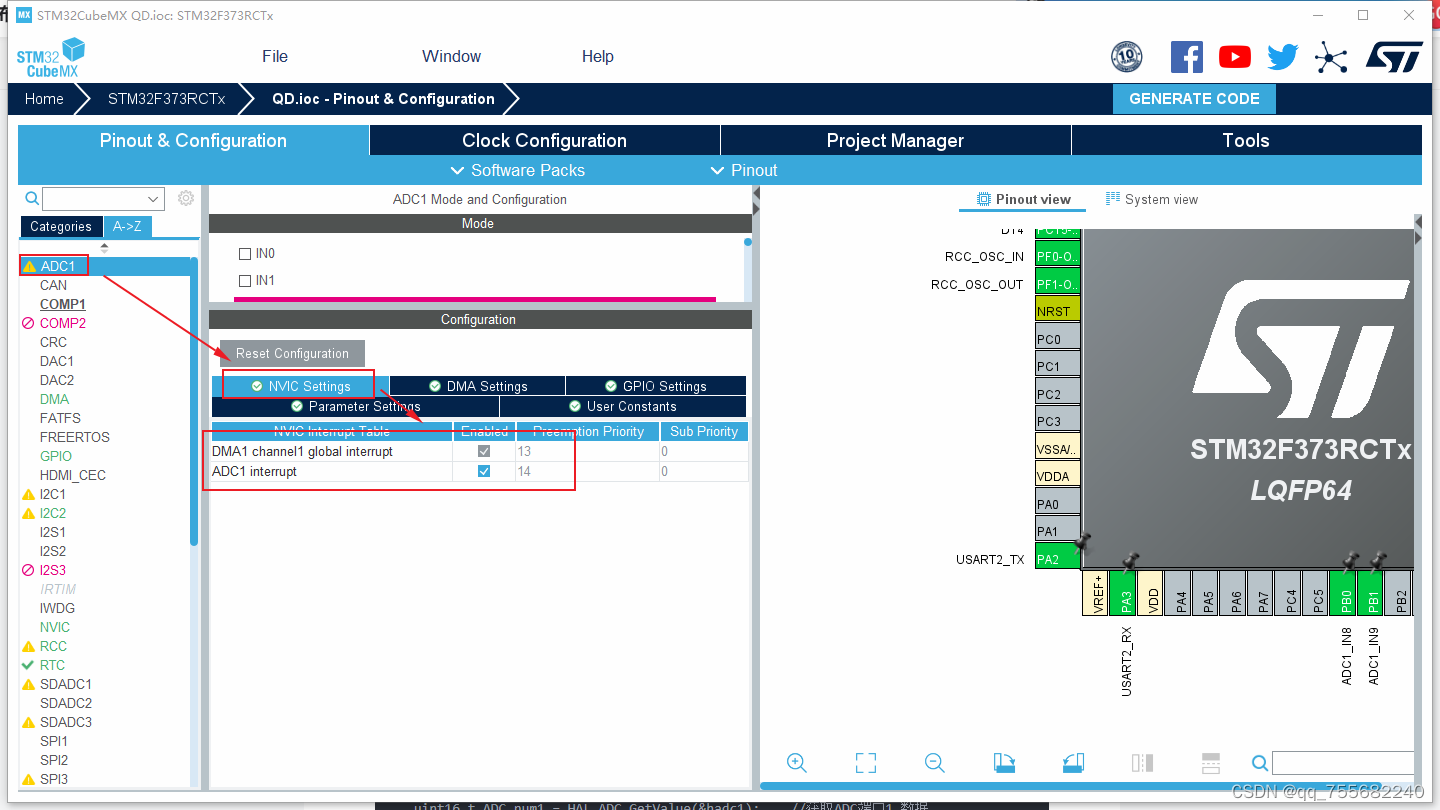Click the I2C1 warning icon

(x=29, y=495)
